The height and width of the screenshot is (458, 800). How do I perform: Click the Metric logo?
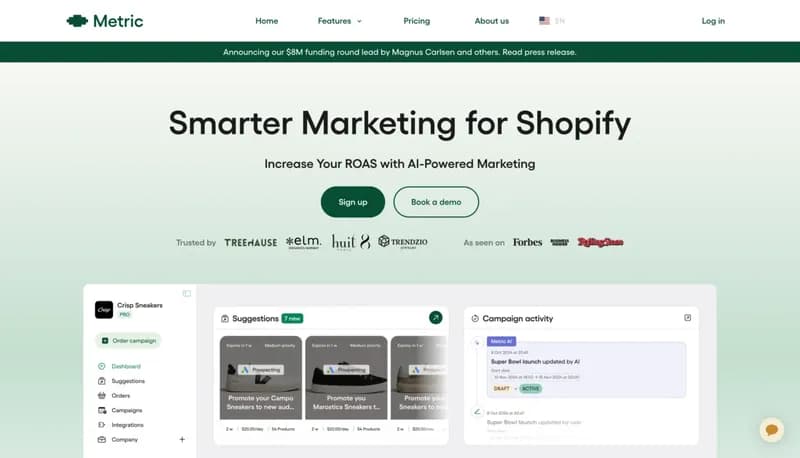pyautogui.click(x=105, y=21)
